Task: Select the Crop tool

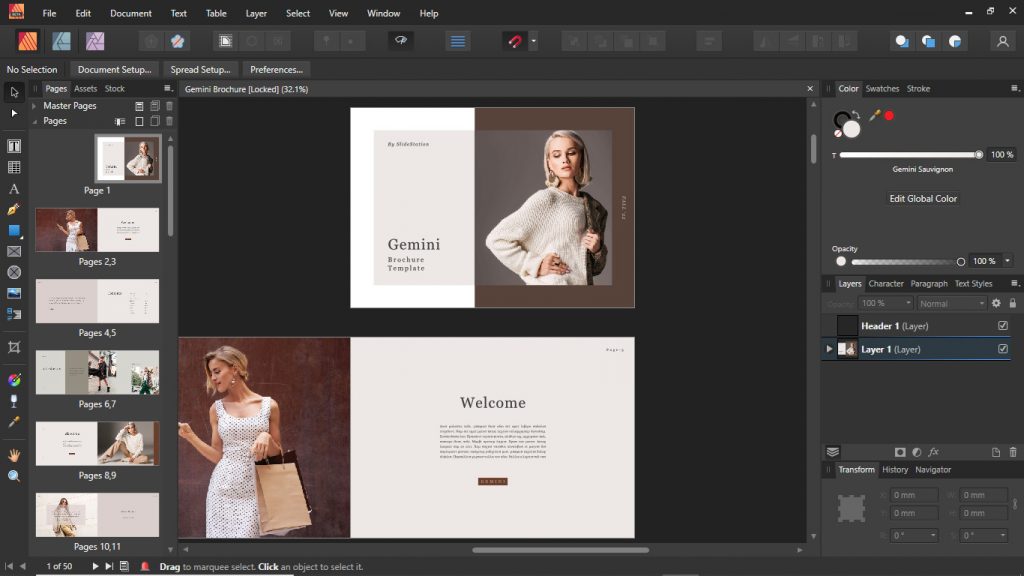Action: coord(14,347)
